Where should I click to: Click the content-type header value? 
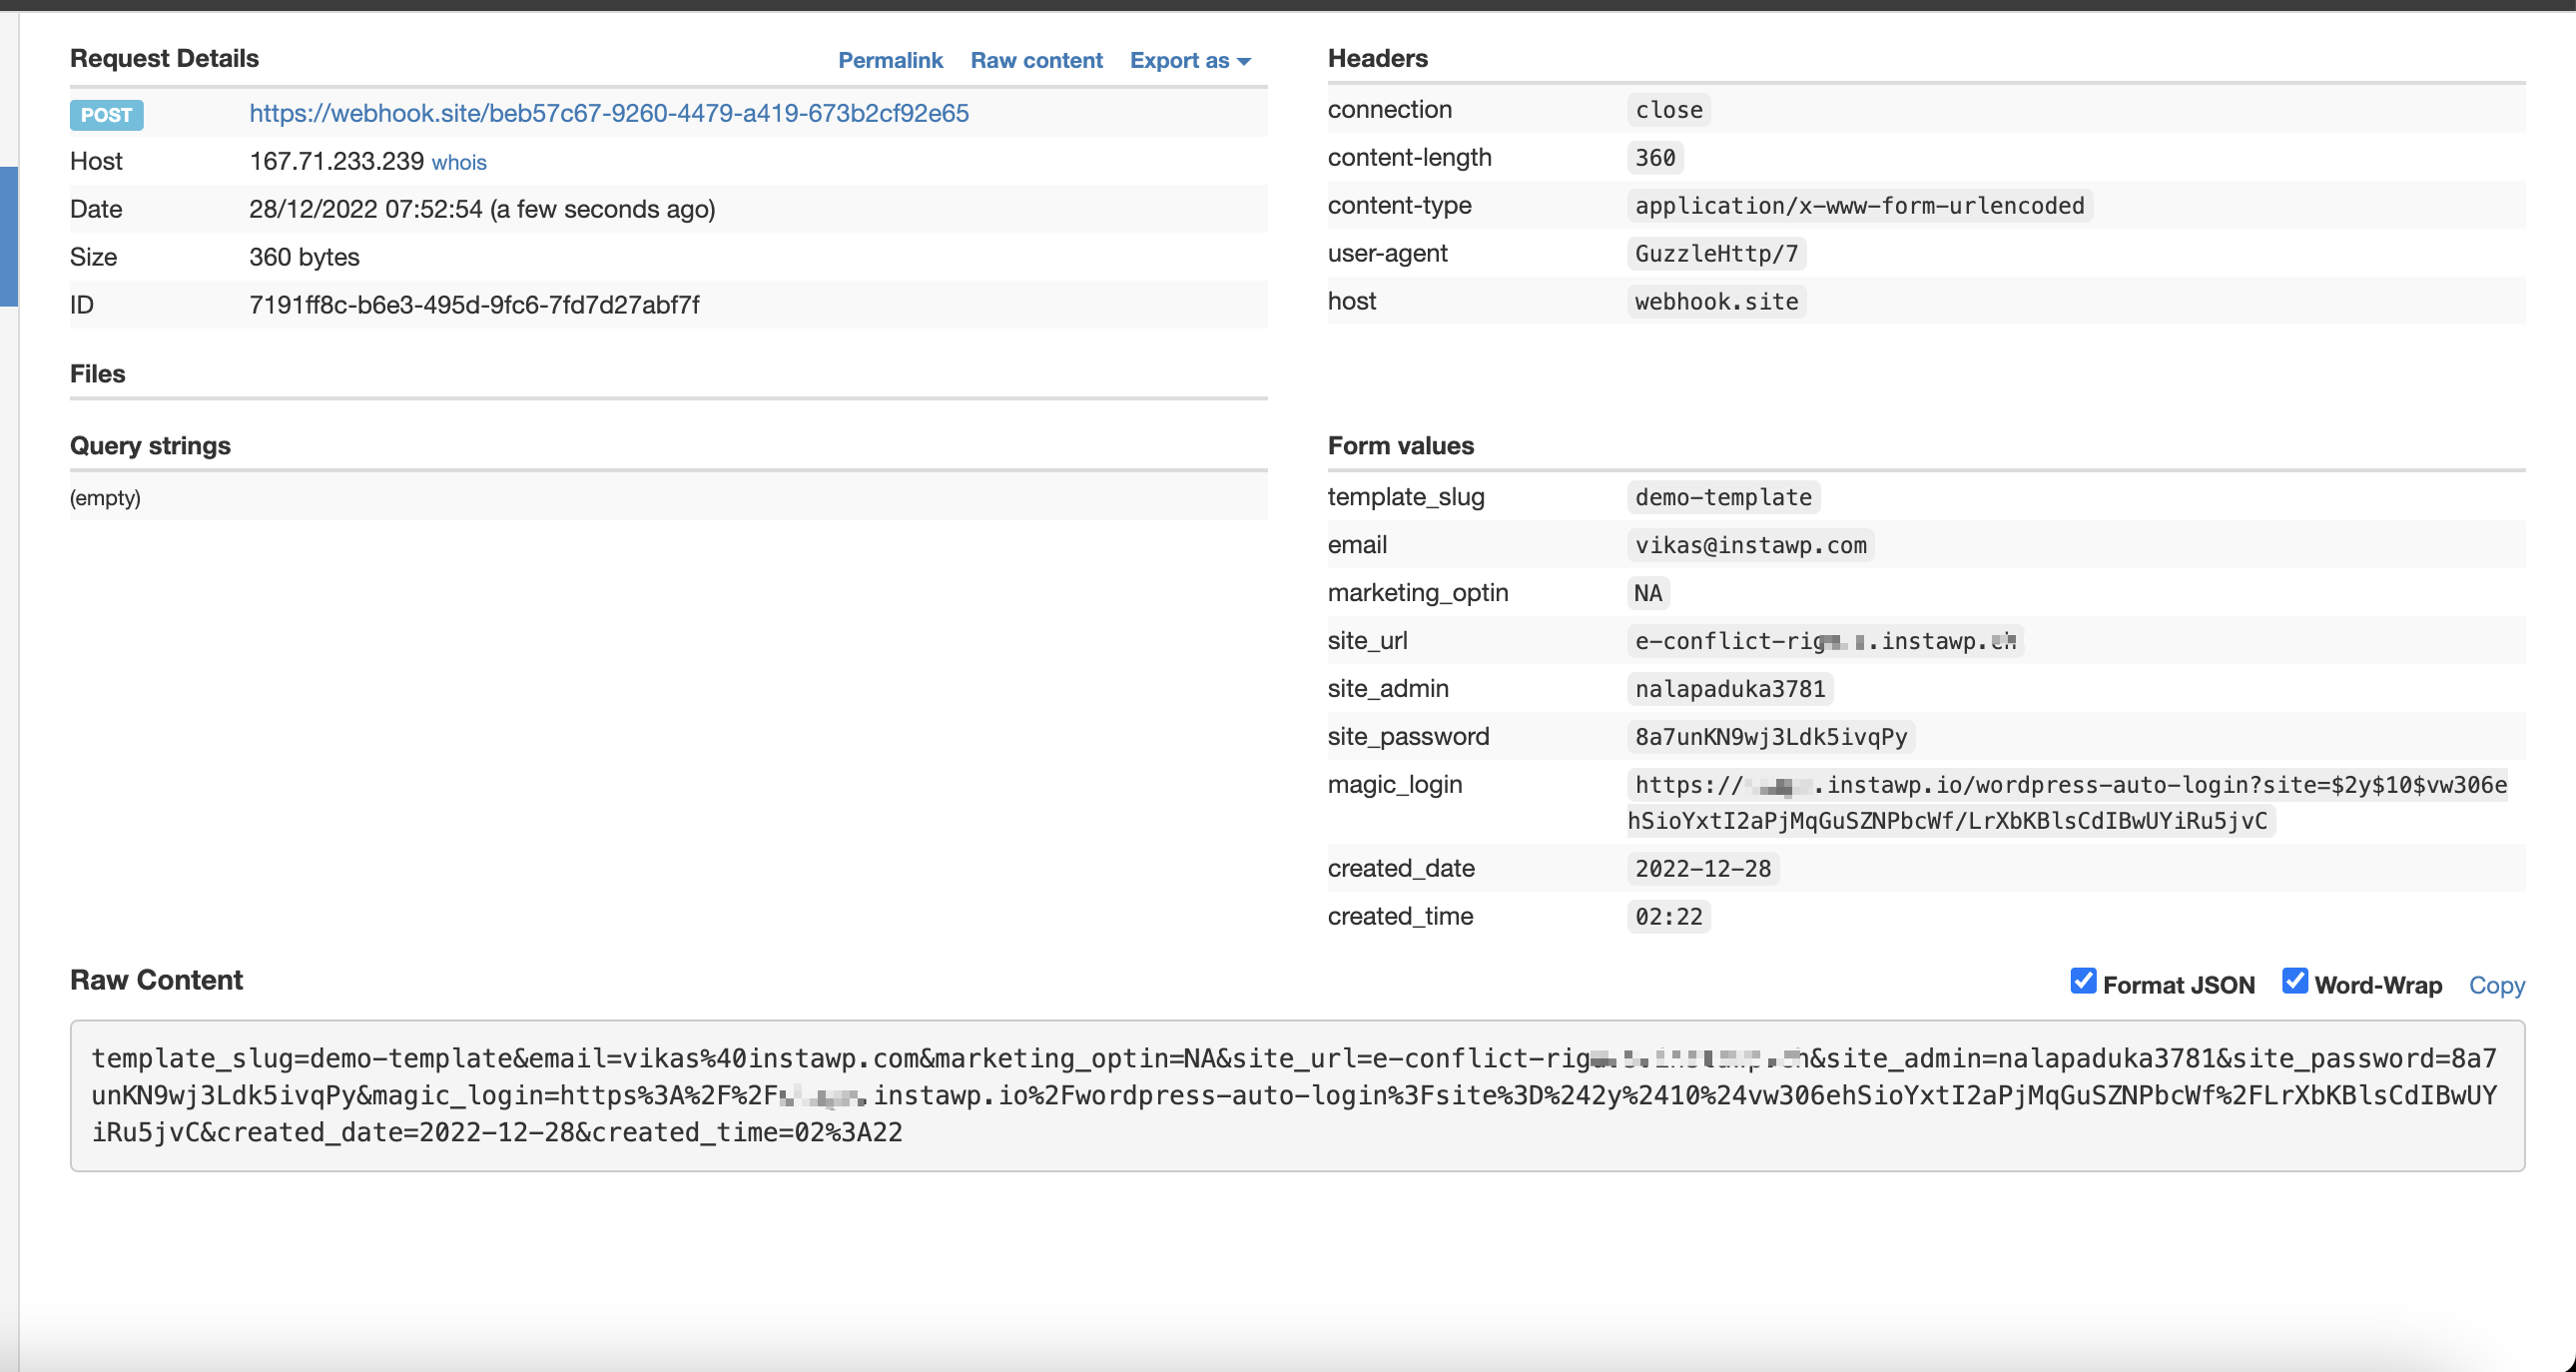coord(1859,206)
